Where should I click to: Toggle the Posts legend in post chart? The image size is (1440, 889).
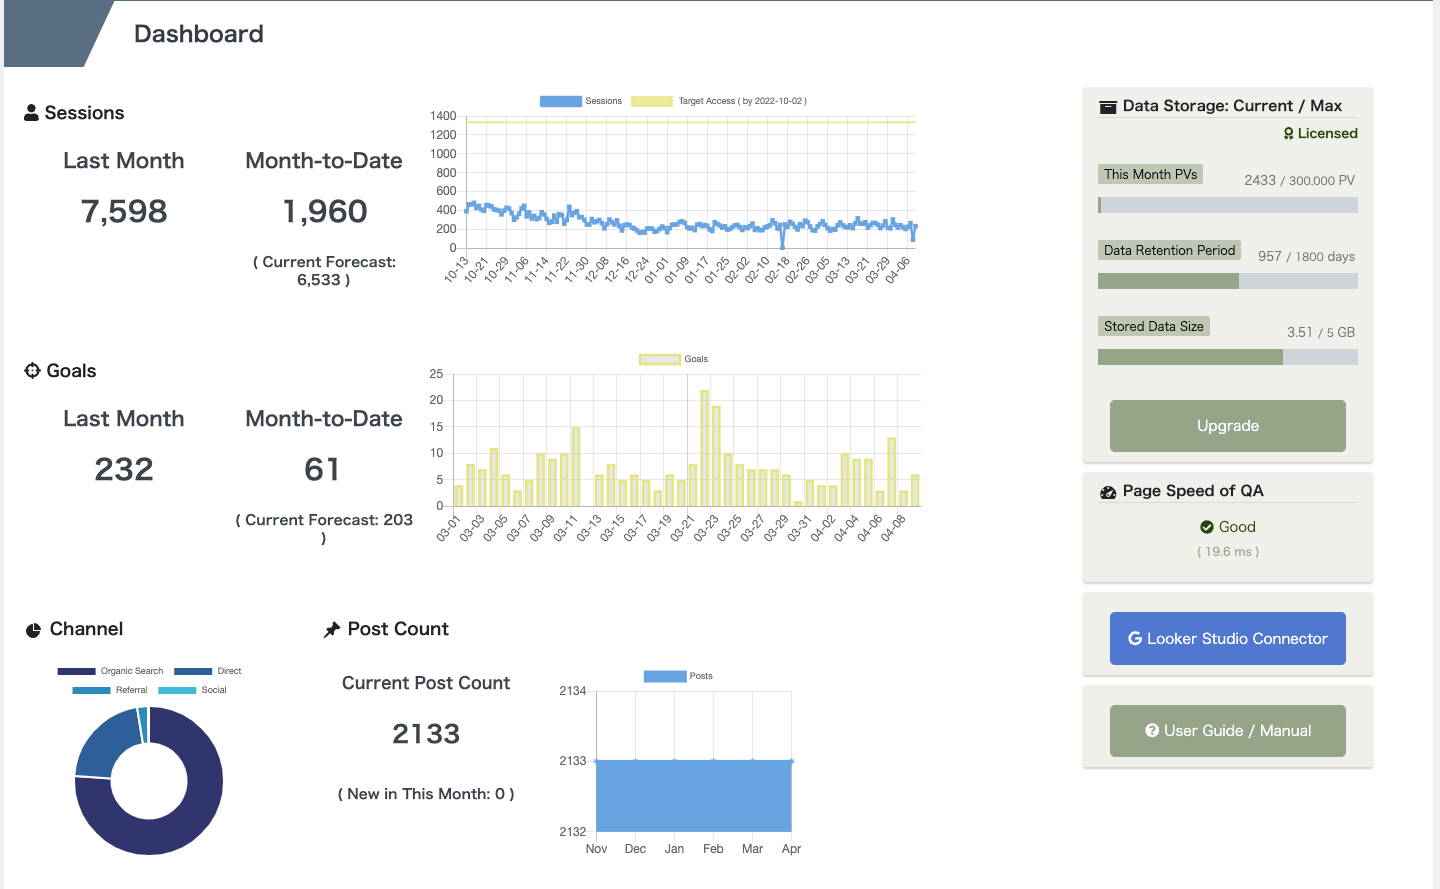[678, 676]
